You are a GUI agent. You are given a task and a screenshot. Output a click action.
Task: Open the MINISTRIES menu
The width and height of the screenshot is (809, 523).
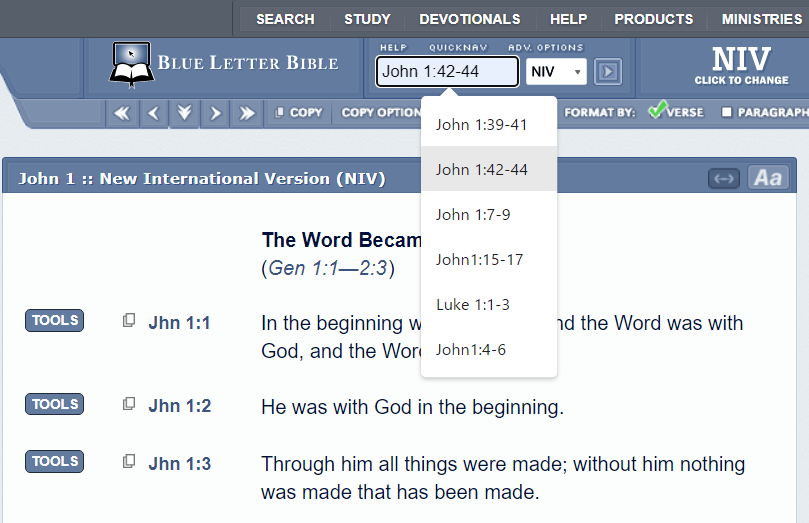tap(762, 19)
